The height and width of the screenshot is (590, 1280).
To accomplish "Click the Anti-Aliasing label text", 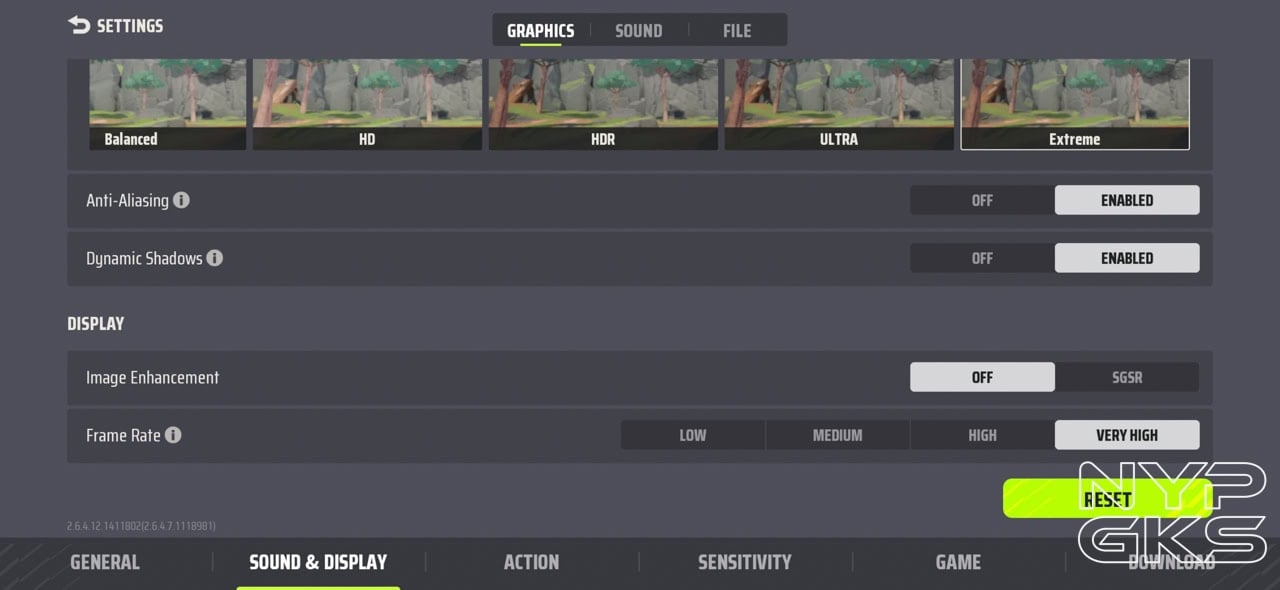I will [127, 200].
